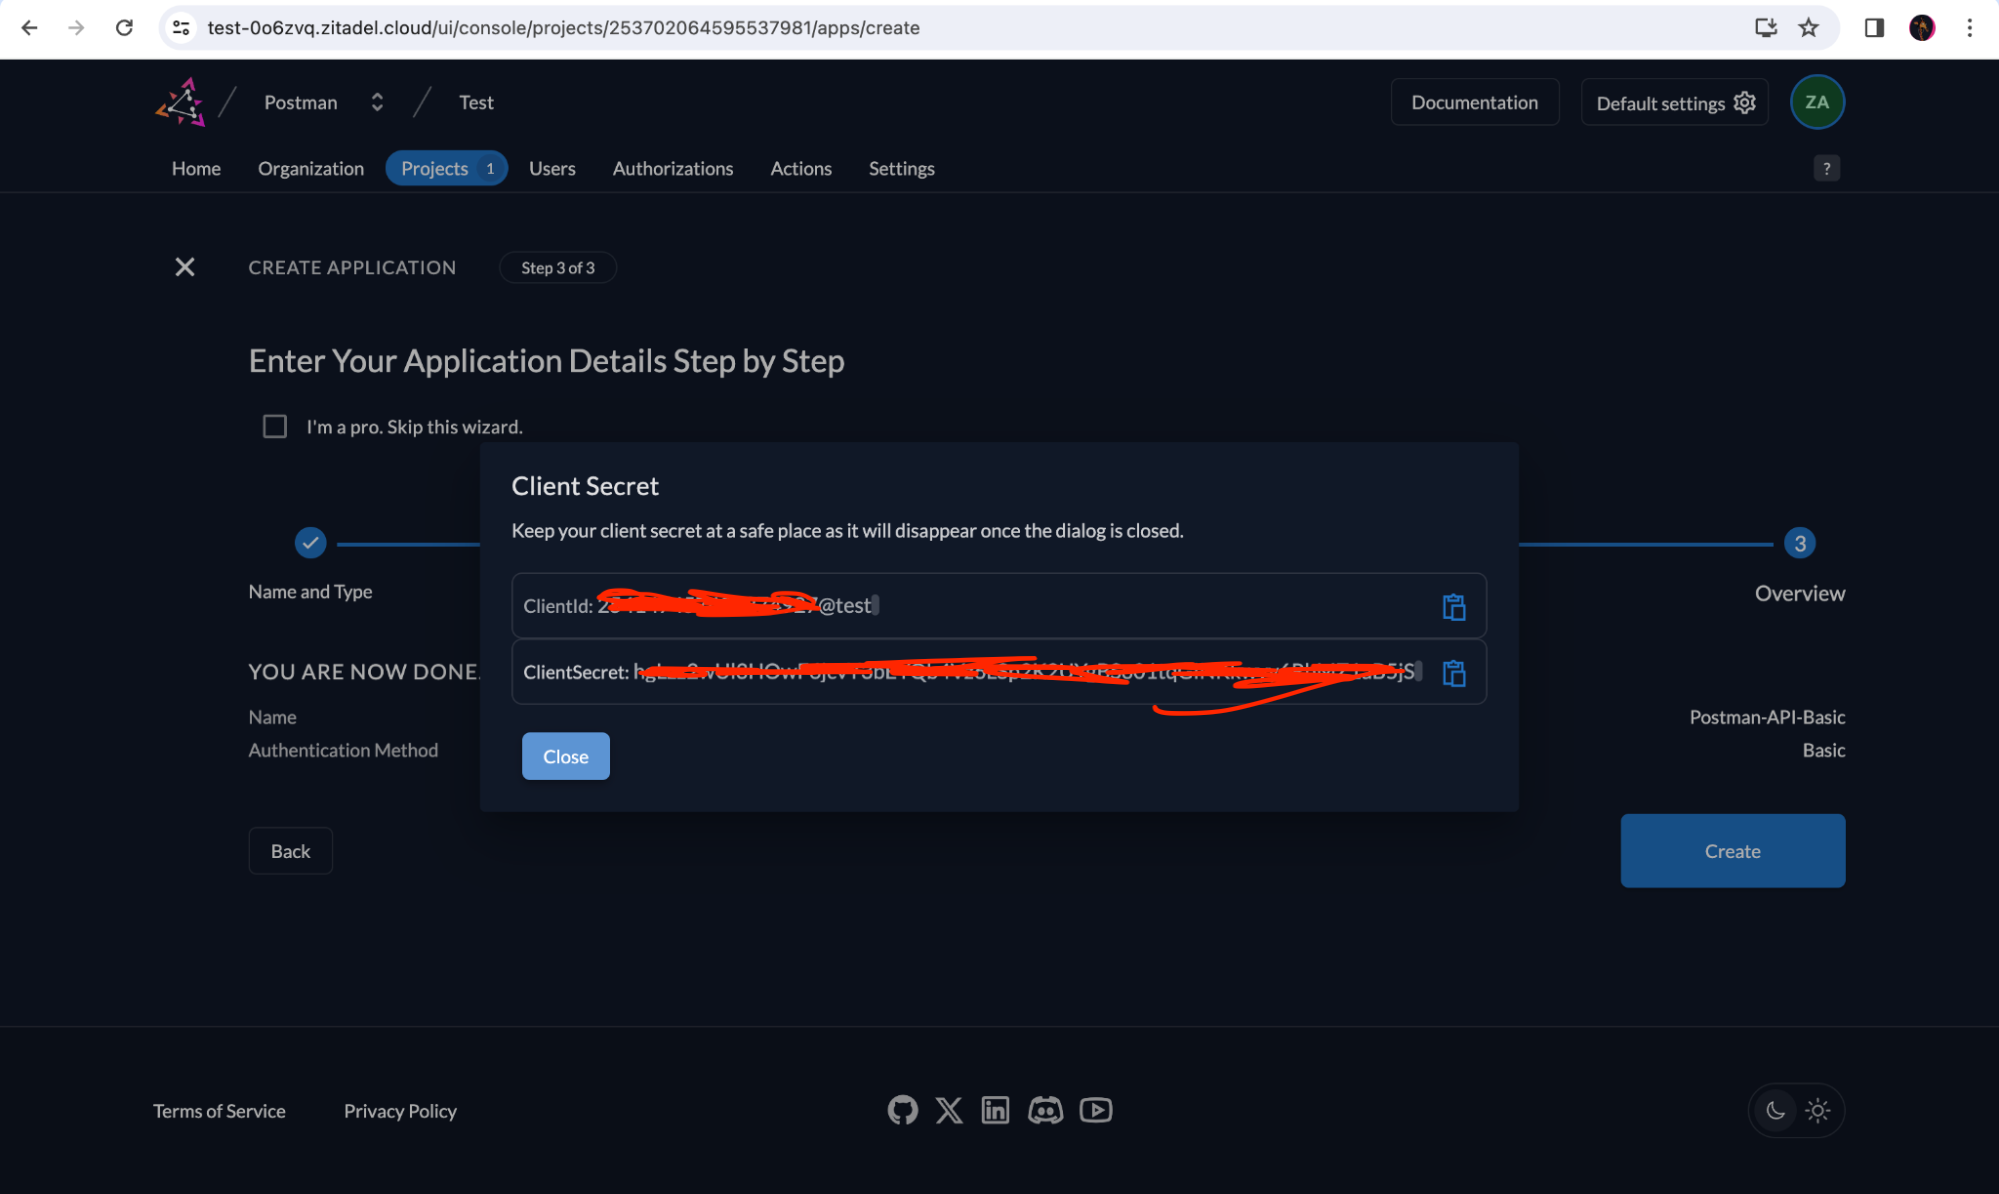Open the Discord footer icon
The image size is (1999, 1194).
coord(1045,1110)
